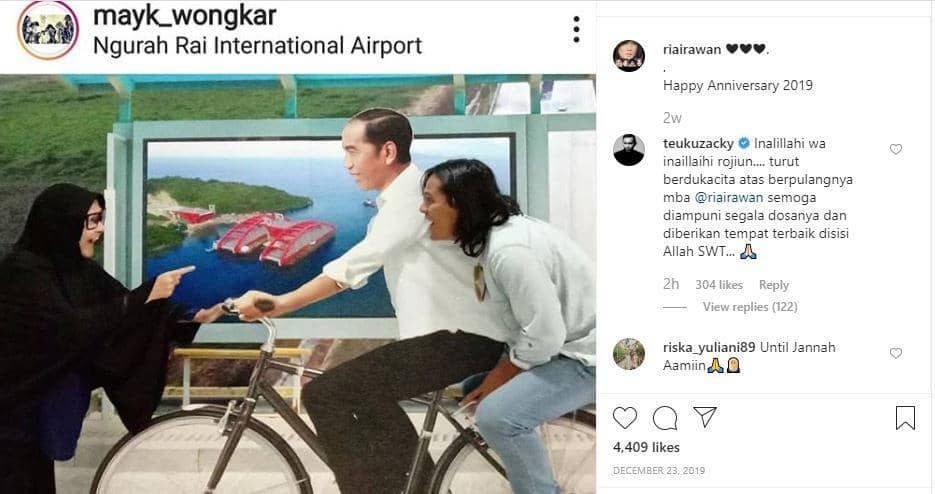Open riairawan's avatar
935x494 pixels.
coord(629,56)
